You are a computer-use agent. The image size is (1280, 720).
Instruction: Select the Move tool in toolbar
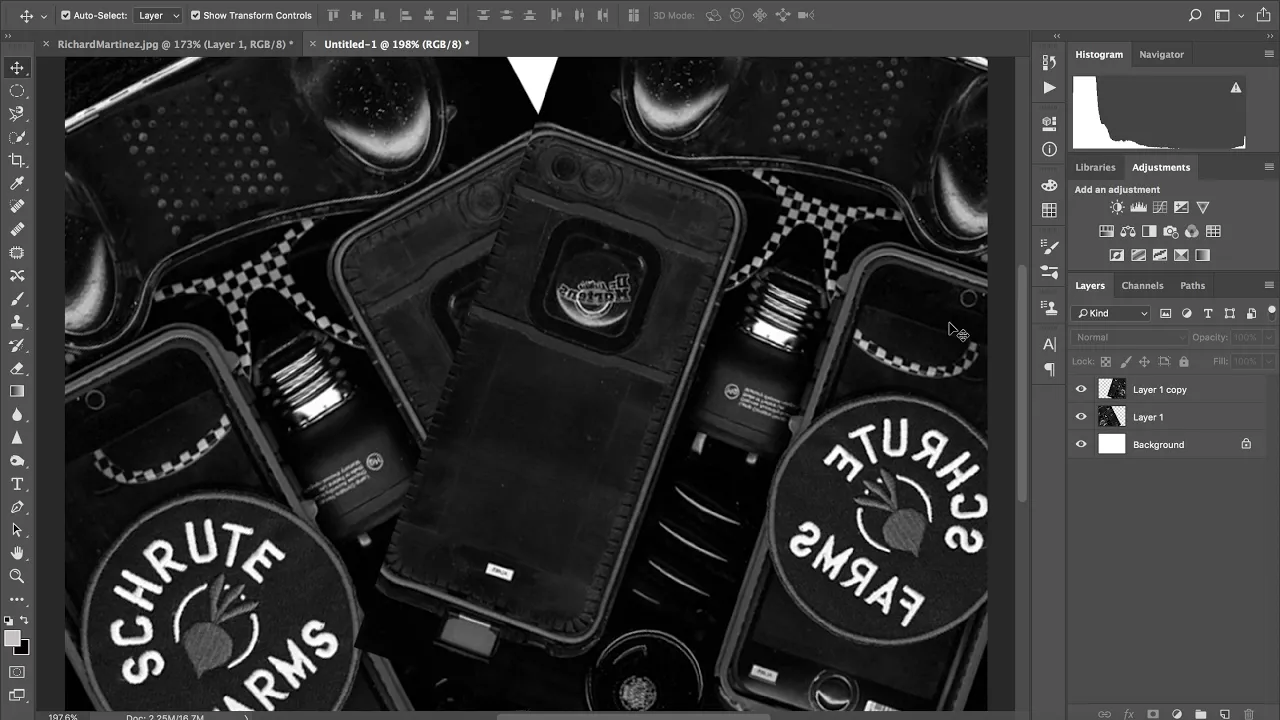click(x=17, y=68)
